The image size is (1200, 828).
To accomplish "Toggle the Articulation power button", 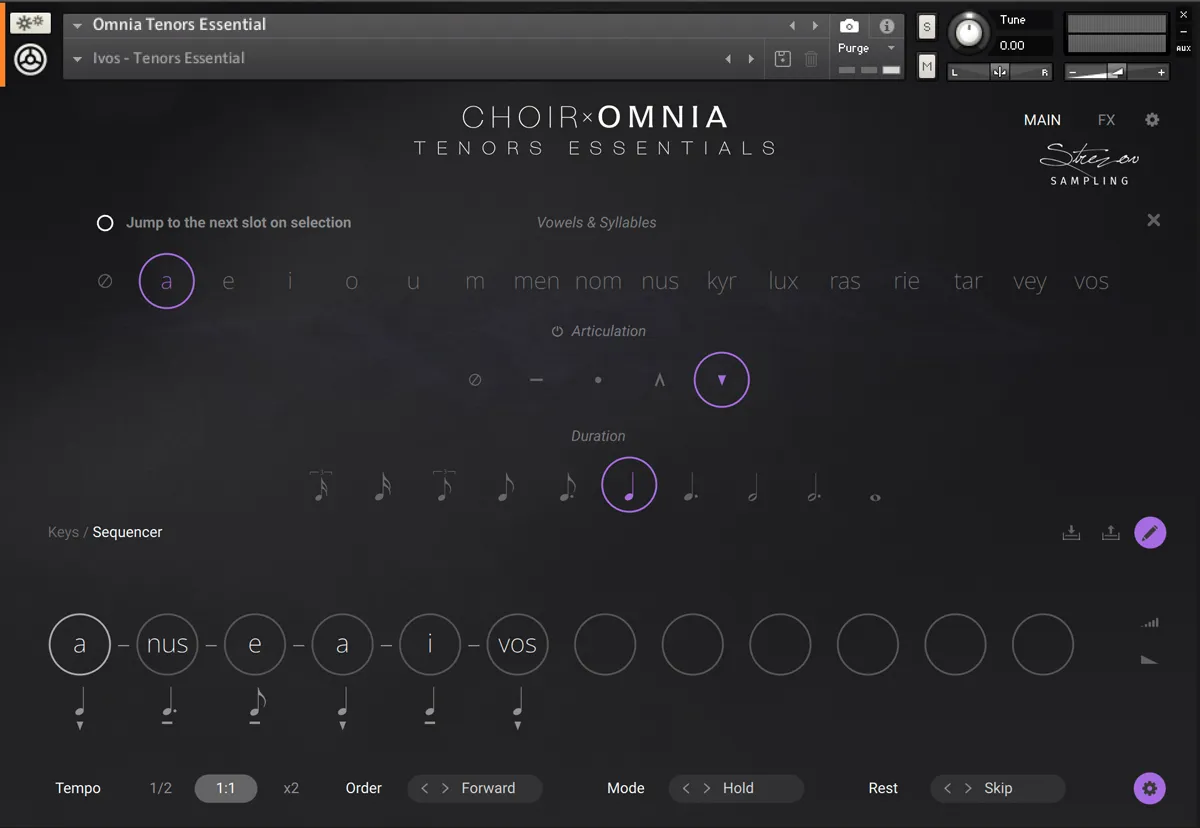I will click(557, 332).
